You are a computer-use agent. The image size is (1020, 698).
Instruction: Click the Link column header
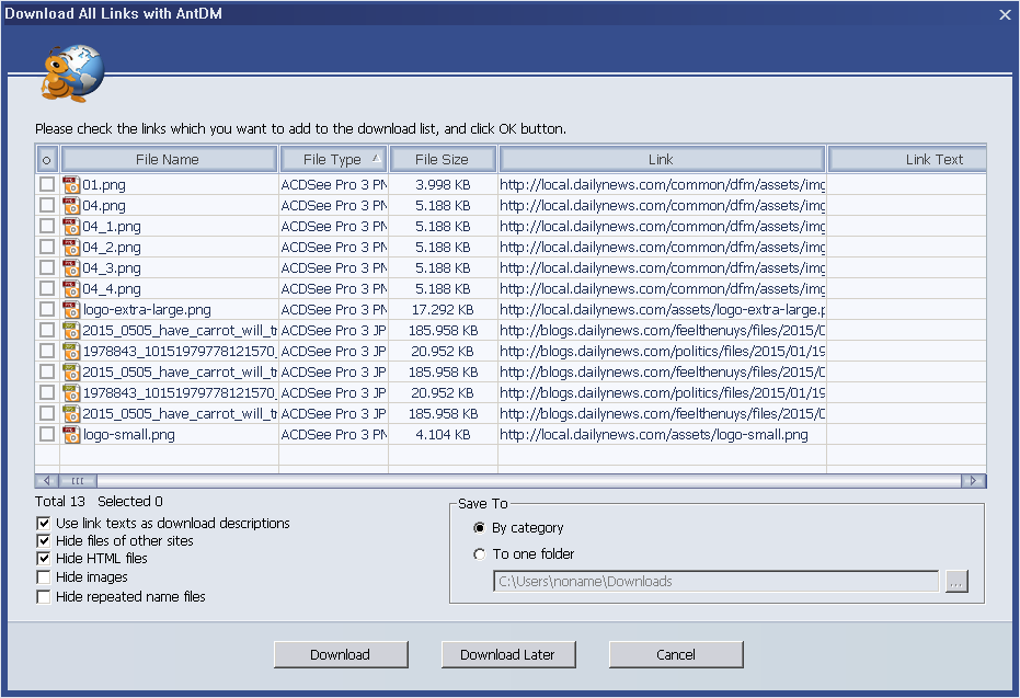pos(662,160)
